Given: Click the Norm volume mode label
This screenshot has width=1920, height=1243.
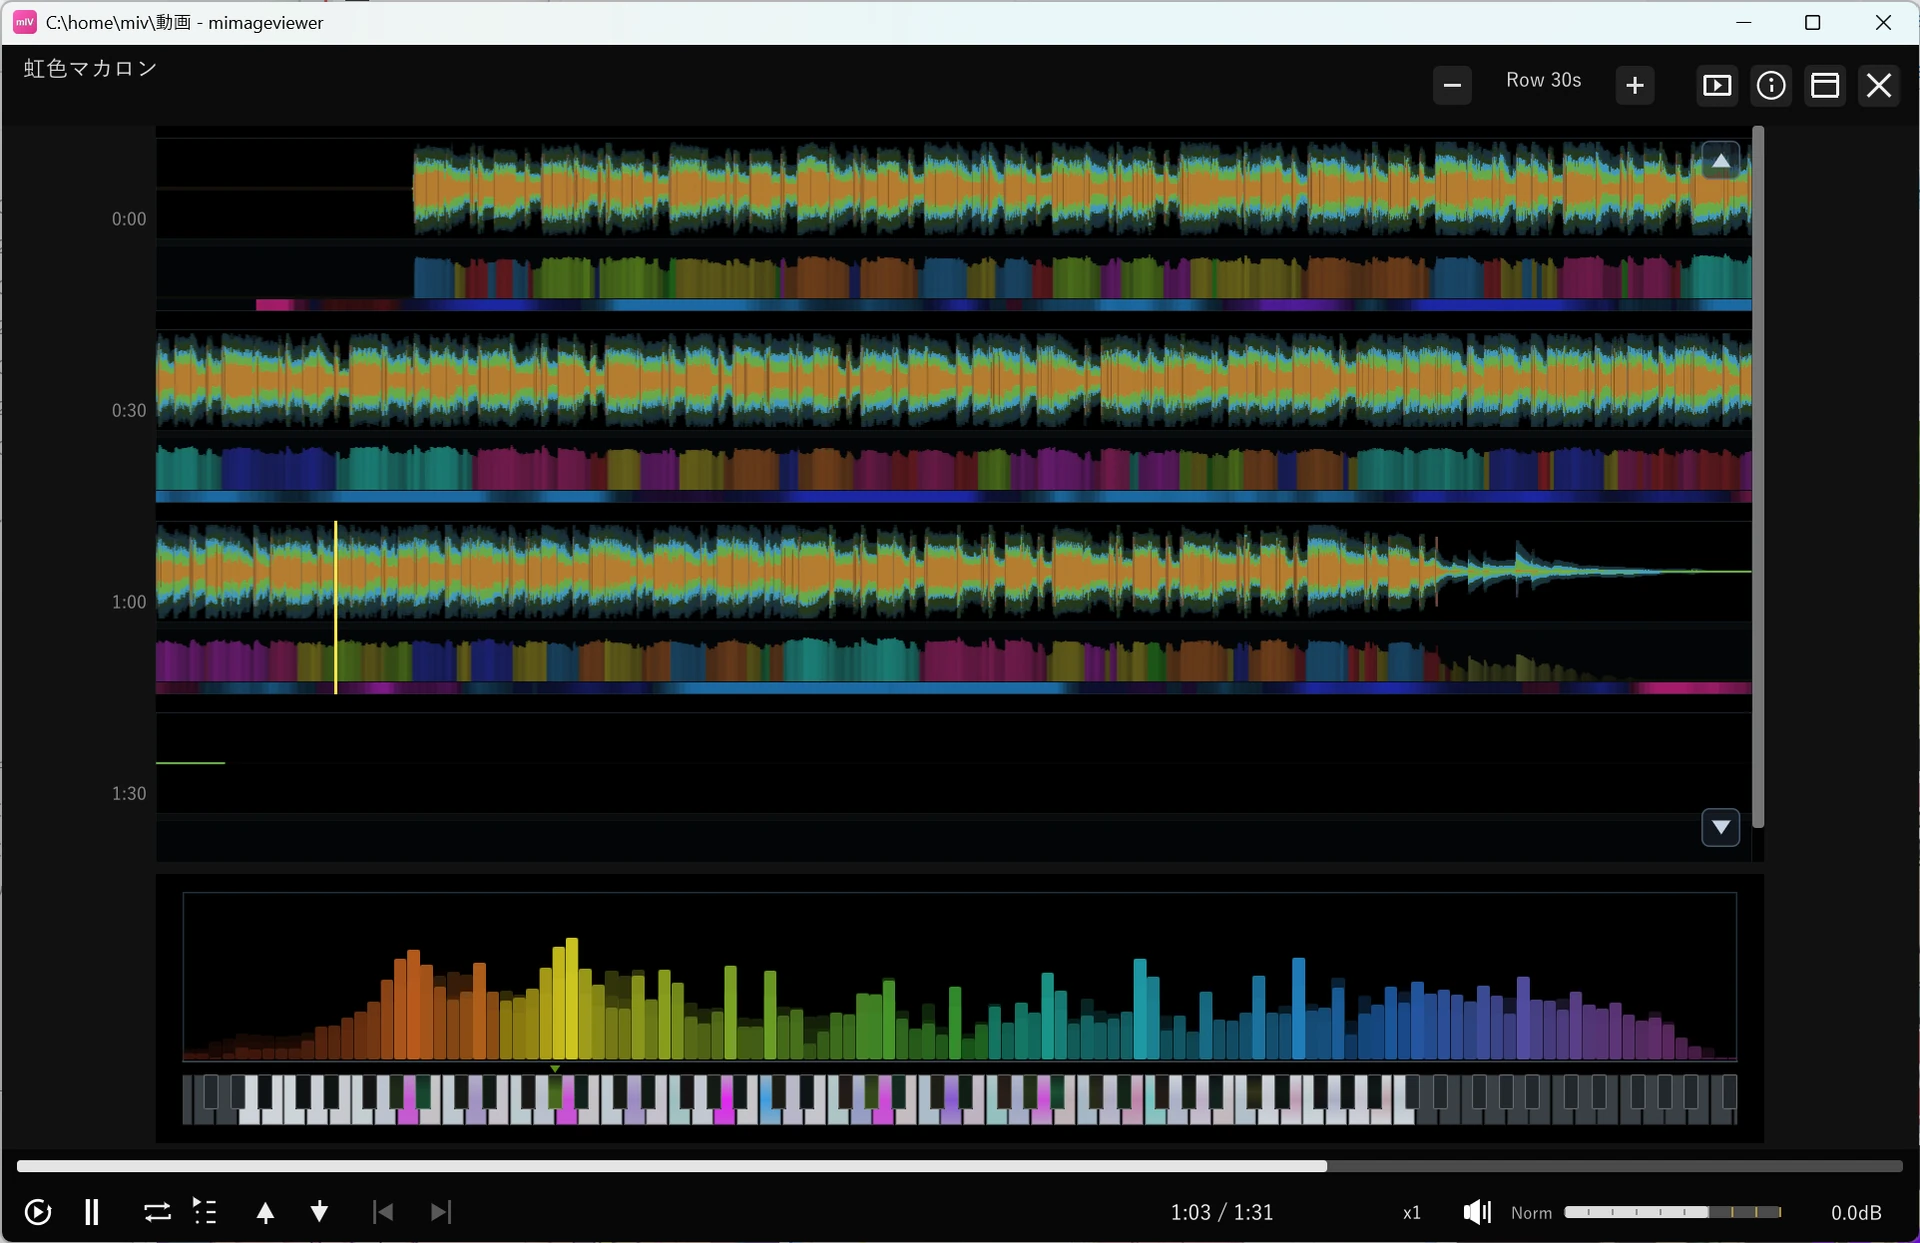Looking at the screenshot, I should coord(1531,1213).
